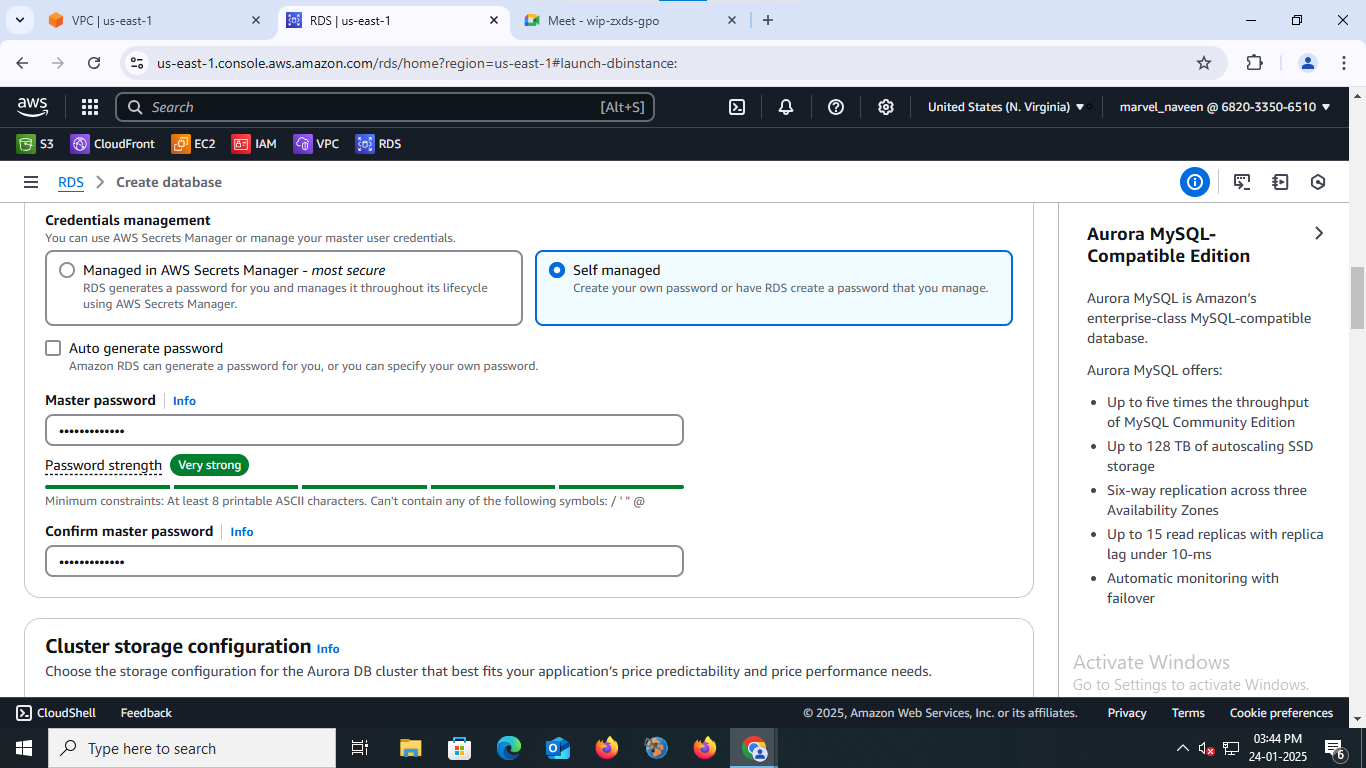Launch CloudShell from the top navigation bar
1366x768 pixels.
pos(737,107)
